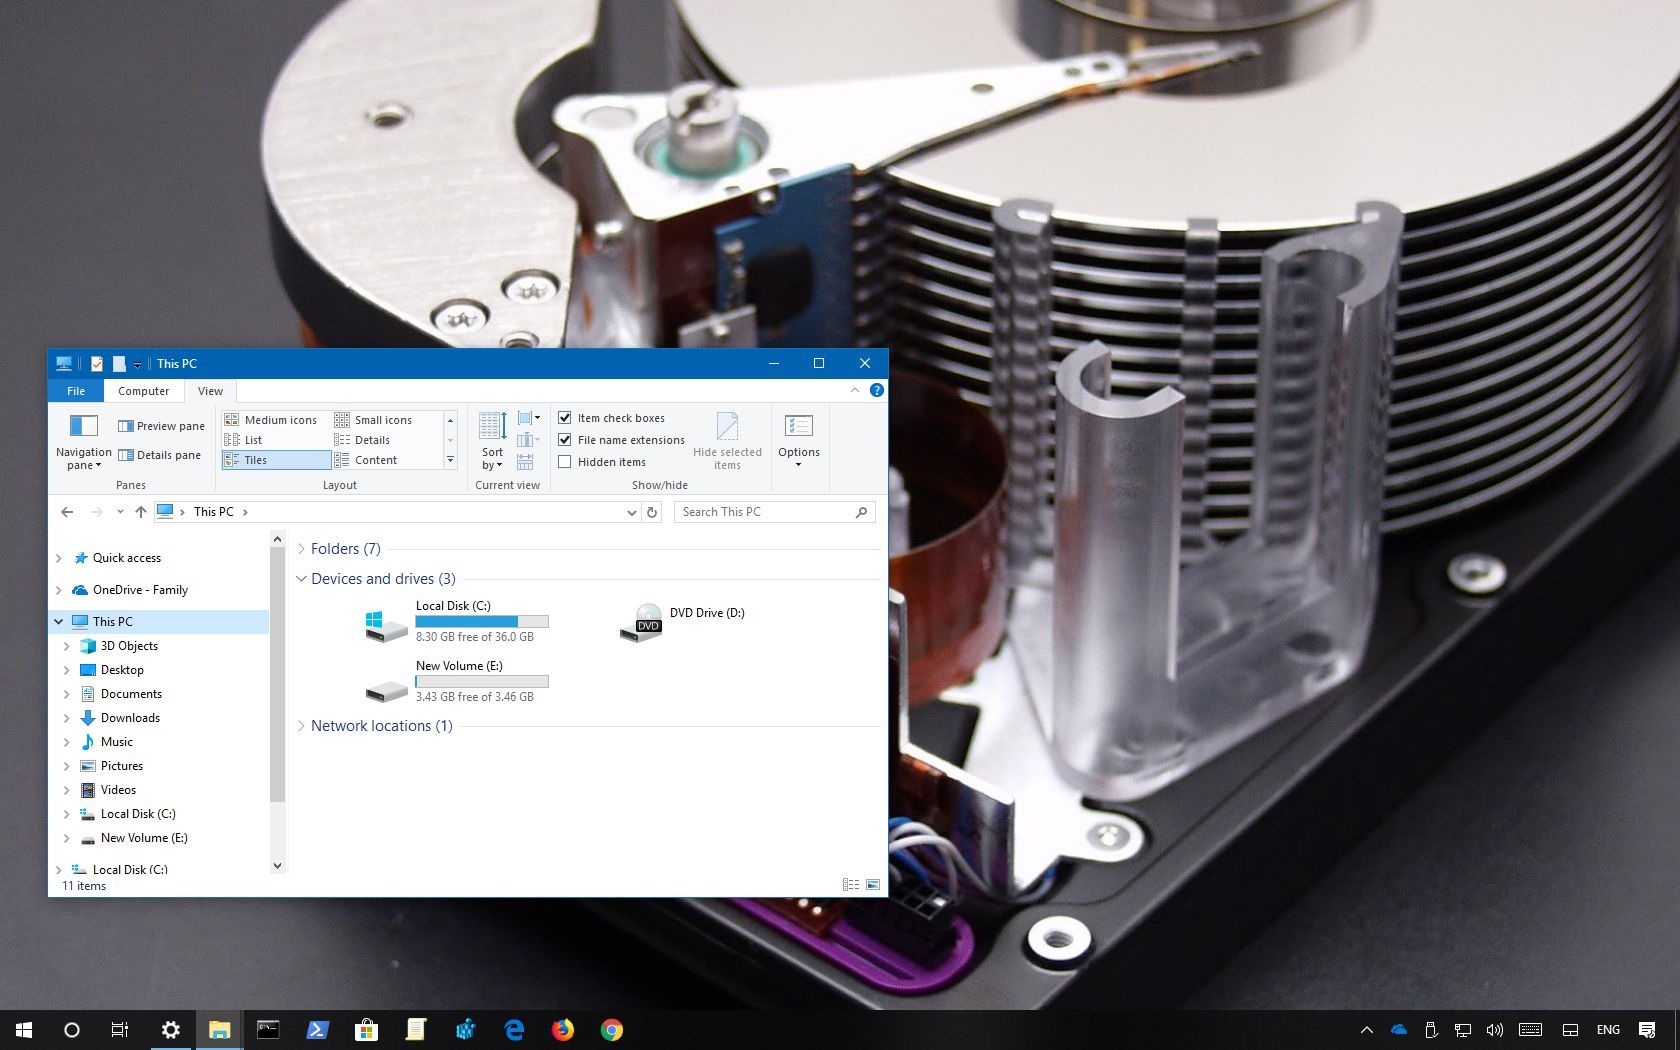Switch to the Computer ribbon tab

(x=143, y=391)
